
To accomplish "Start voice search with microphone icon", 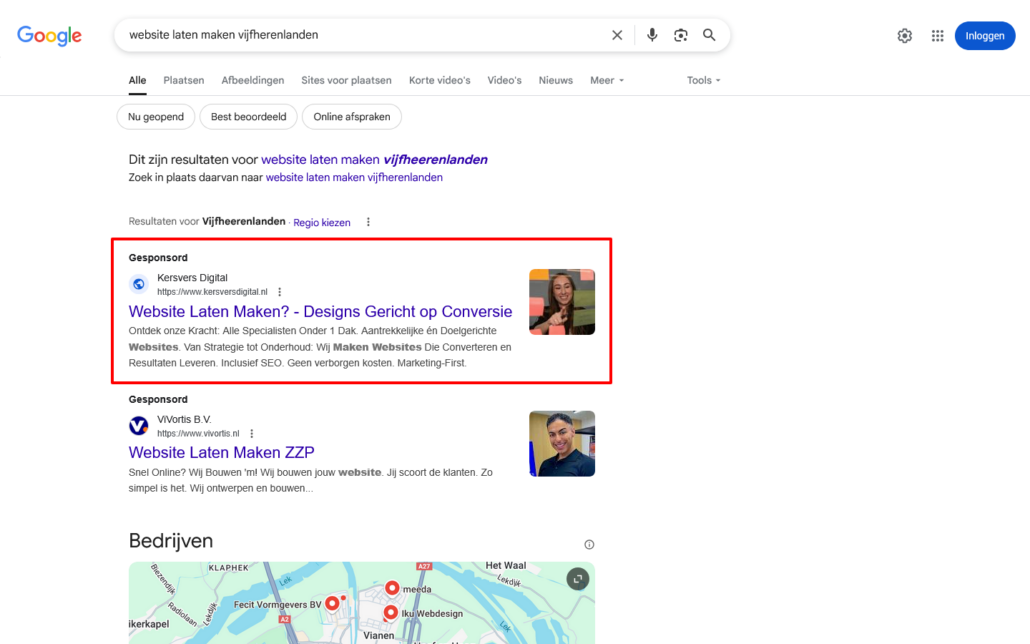I will click(652, 35).
